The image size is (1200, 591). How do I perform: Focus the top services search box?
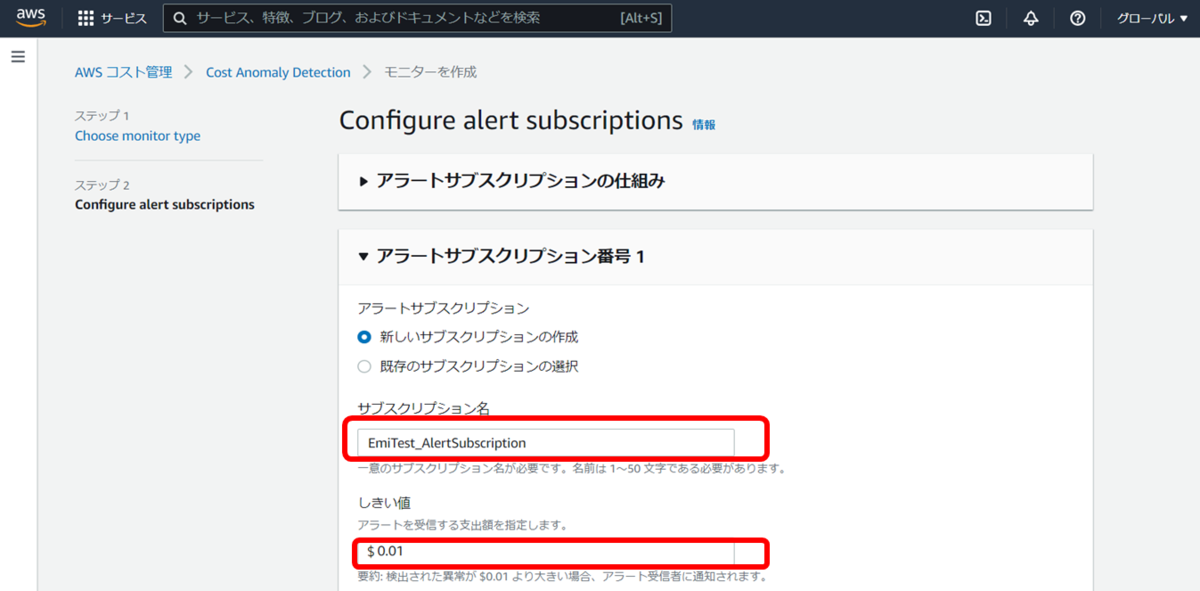tap(417, 18)
